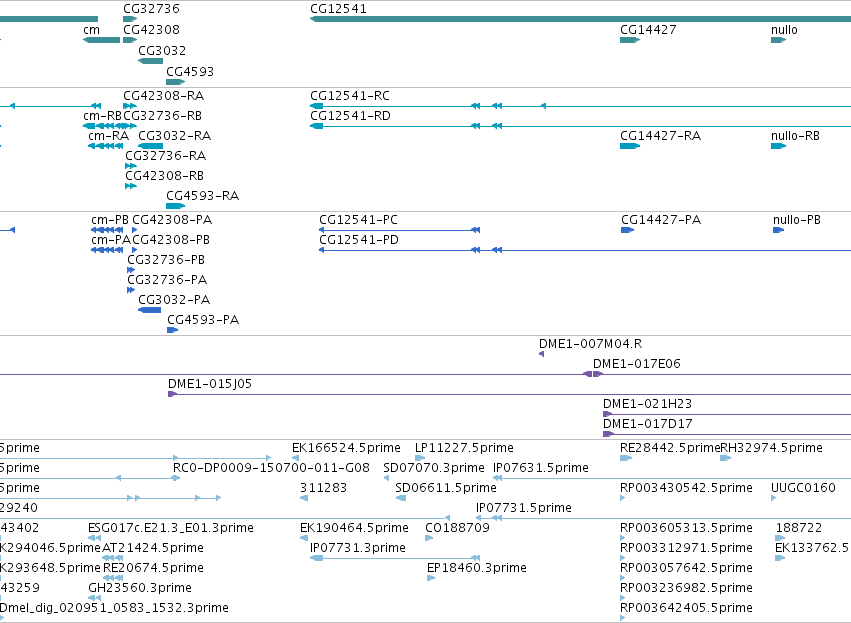851x623 pixels.
Task: Click the CG3032 gene label in top track
Action: (x=162, y=51)
